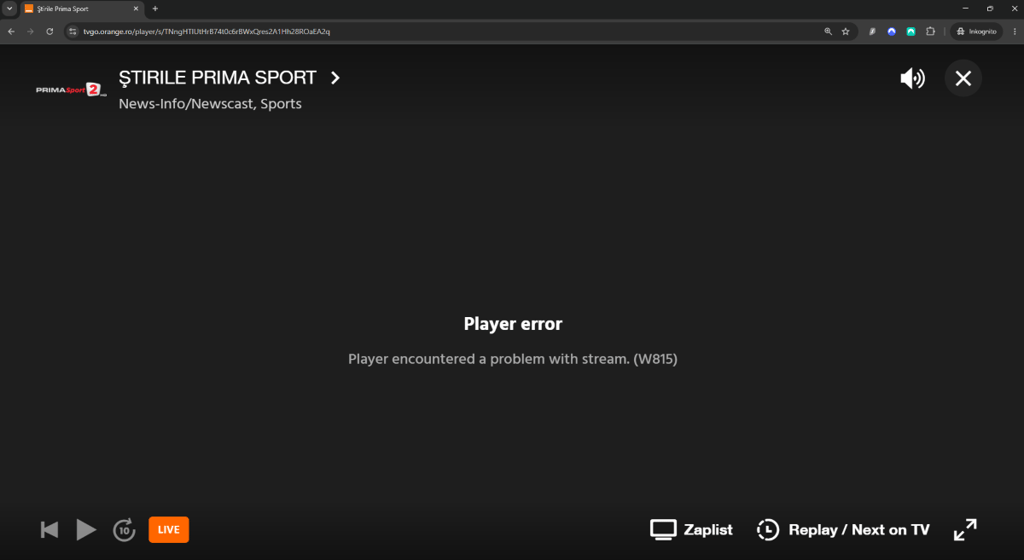Viewport: 1024px width, 560px height.
Task: Close the player with the X button
Action: pyautogui.click(x=963, y=78)
